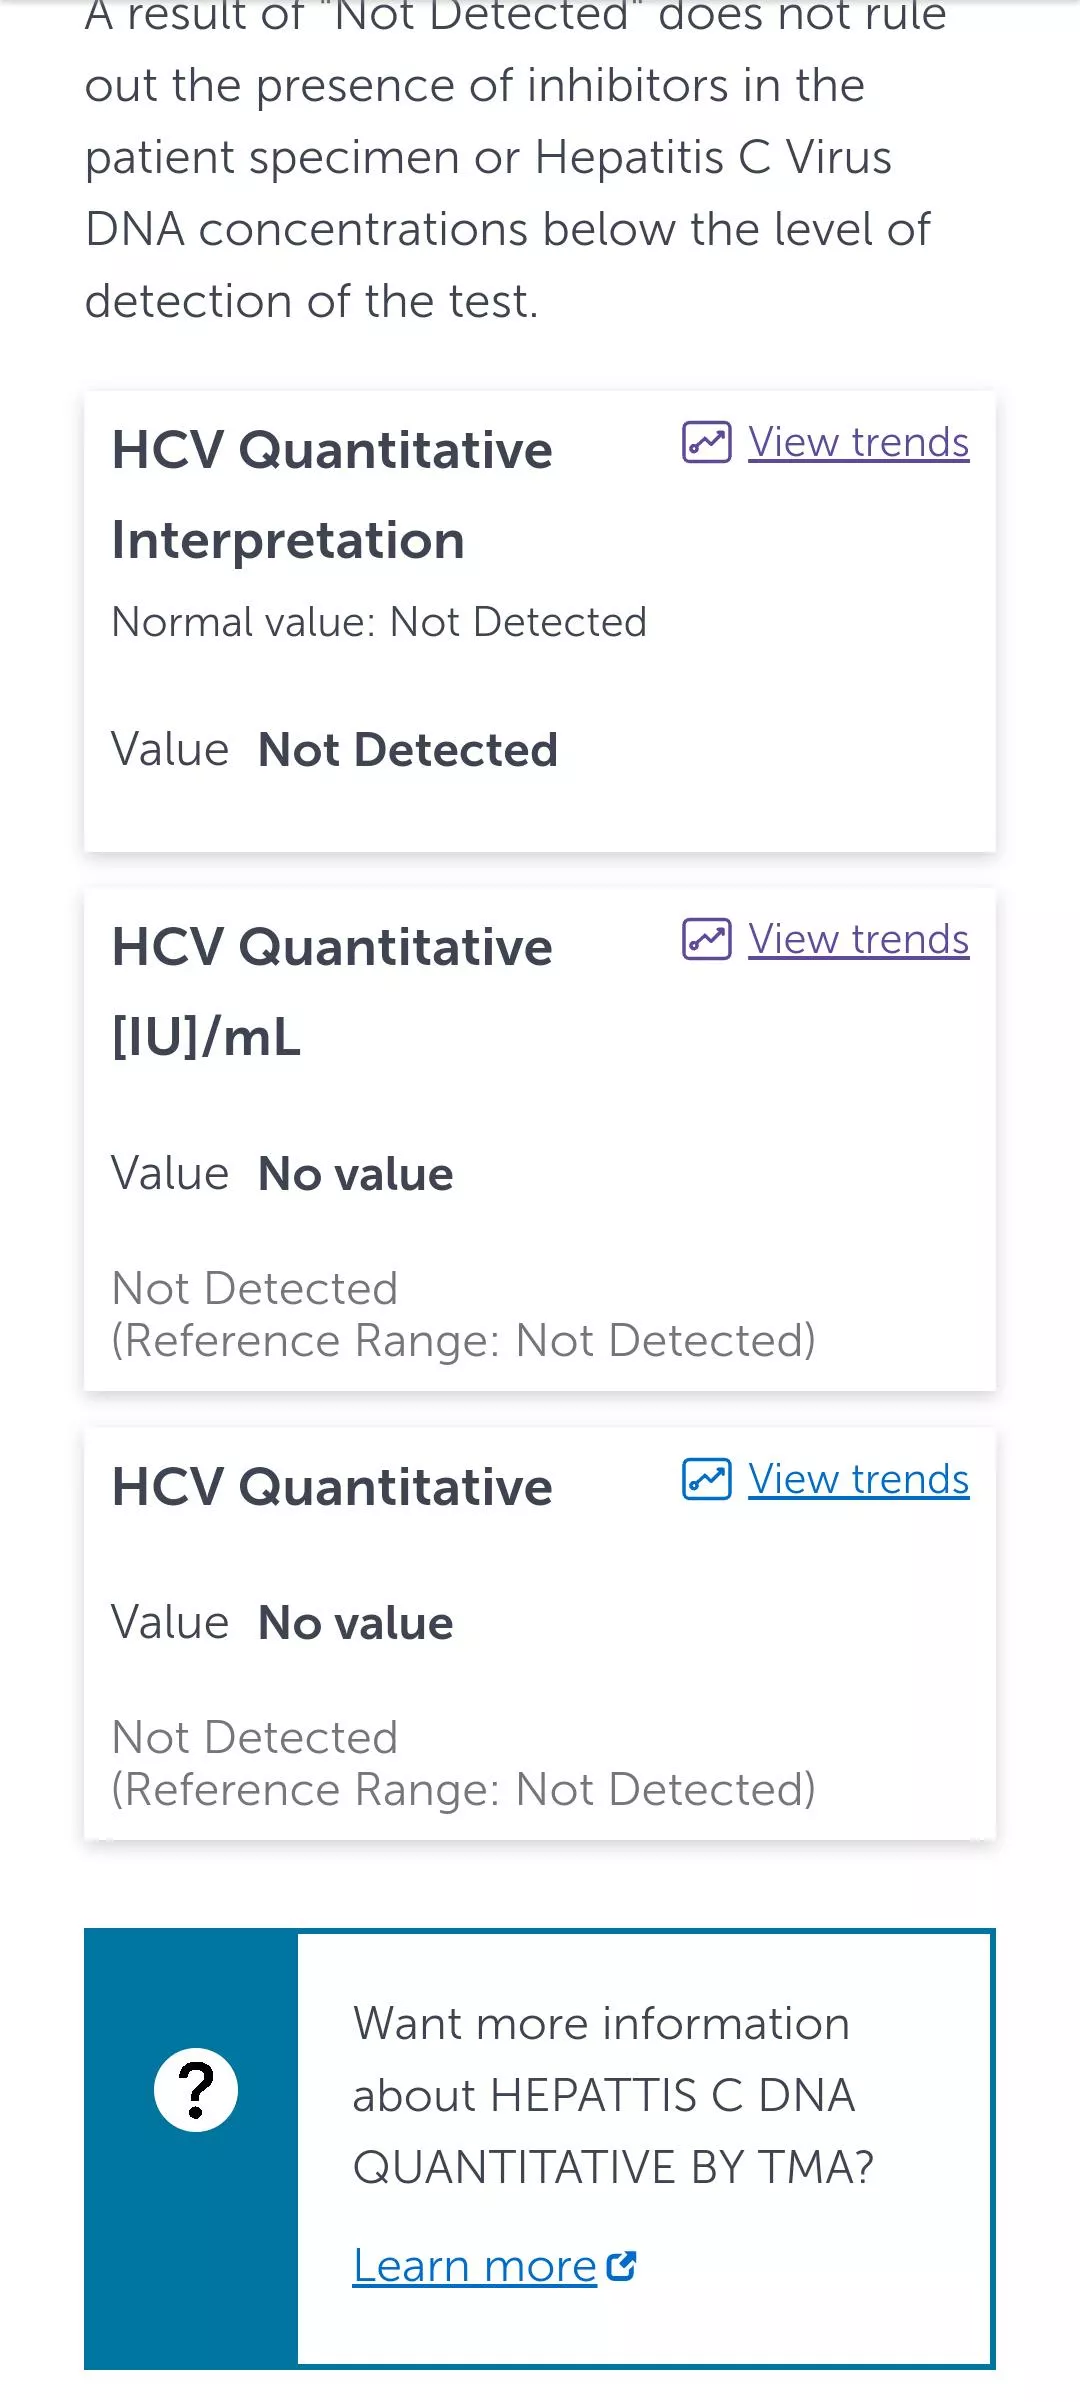Click external link icon beside Learn more
The width and height of the screenshot is (1080, 2402).
622,2265
